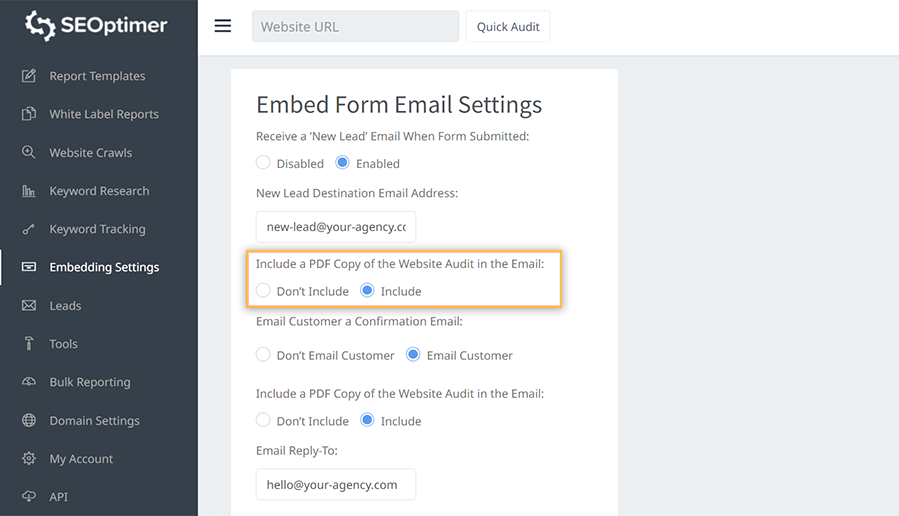Viewport: 899px width, 516px height.
Task: Toggle the hamburger menu icon
Action: tap(223, 26)
